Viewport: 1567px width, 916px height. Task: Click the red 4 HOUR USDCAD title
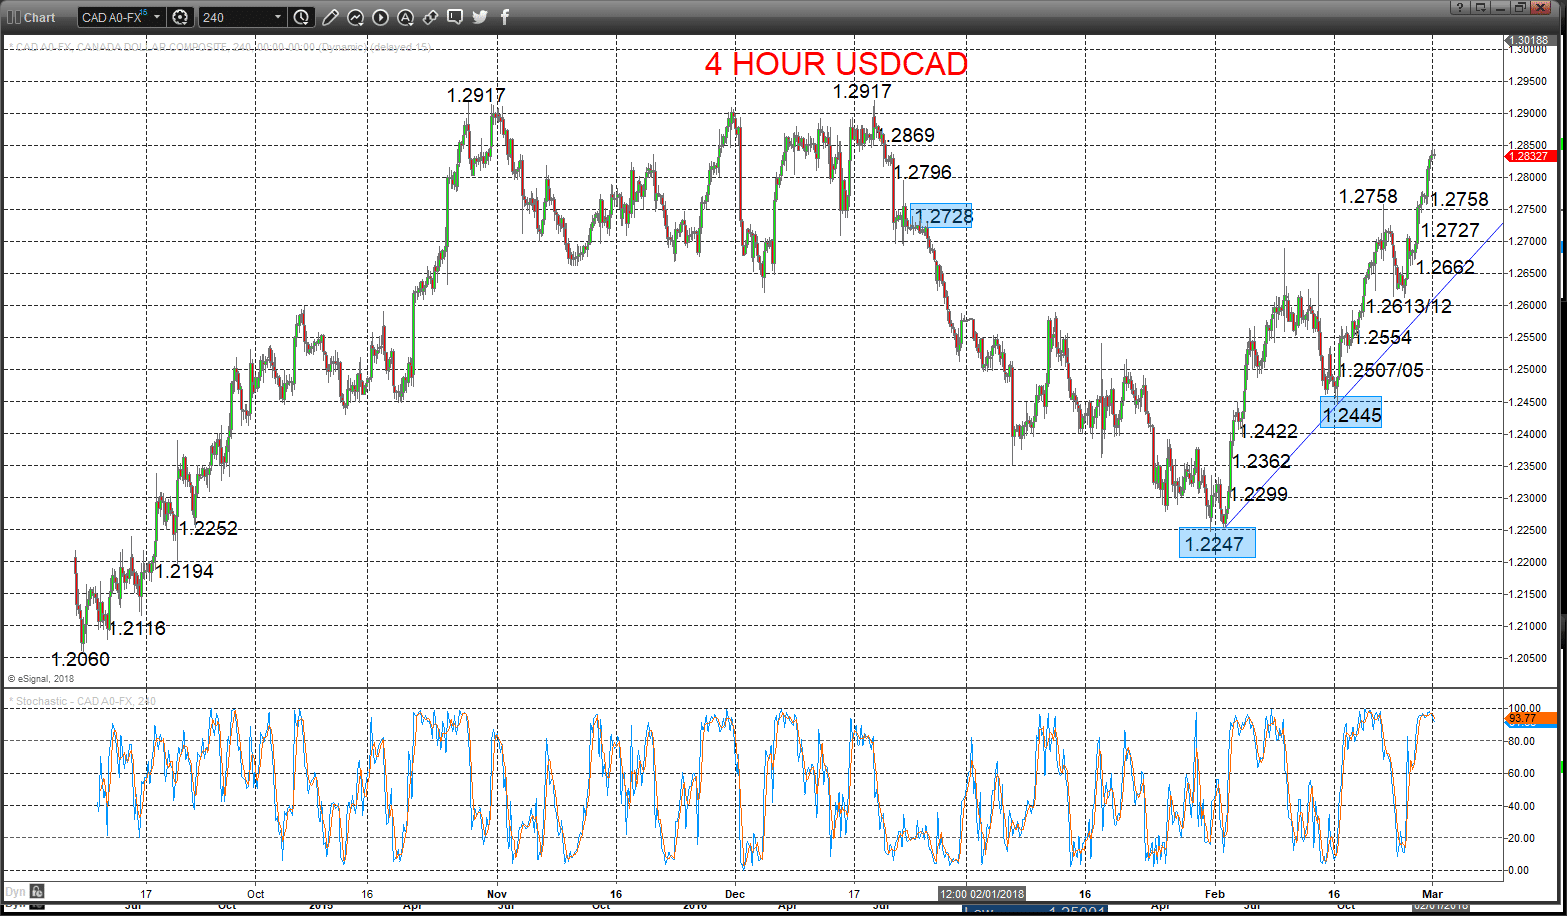[x=836, y=64]
